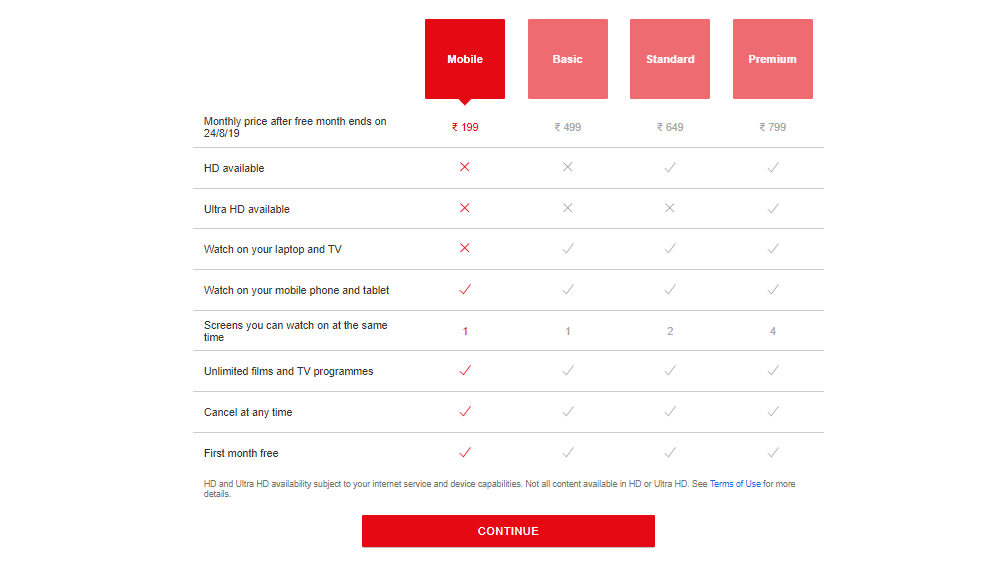Image resolution: width=981 pixels, height=569 pixels.
Task: Click checkmark for HD available under Standard
Action: pyautogui.click(x=670, y=167)
